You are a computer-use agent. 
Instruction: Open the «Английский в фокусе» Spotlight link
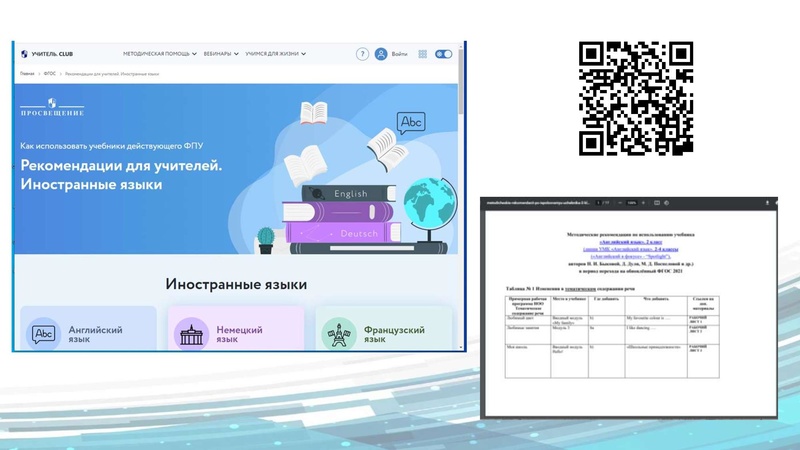click(631, 257)
